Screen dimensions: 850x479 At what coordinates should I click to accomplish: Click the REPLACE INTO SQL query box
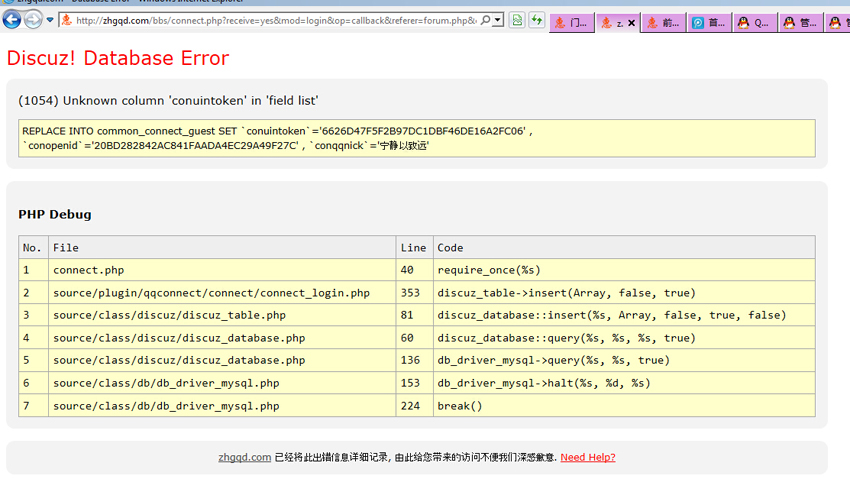coord(416,138)
